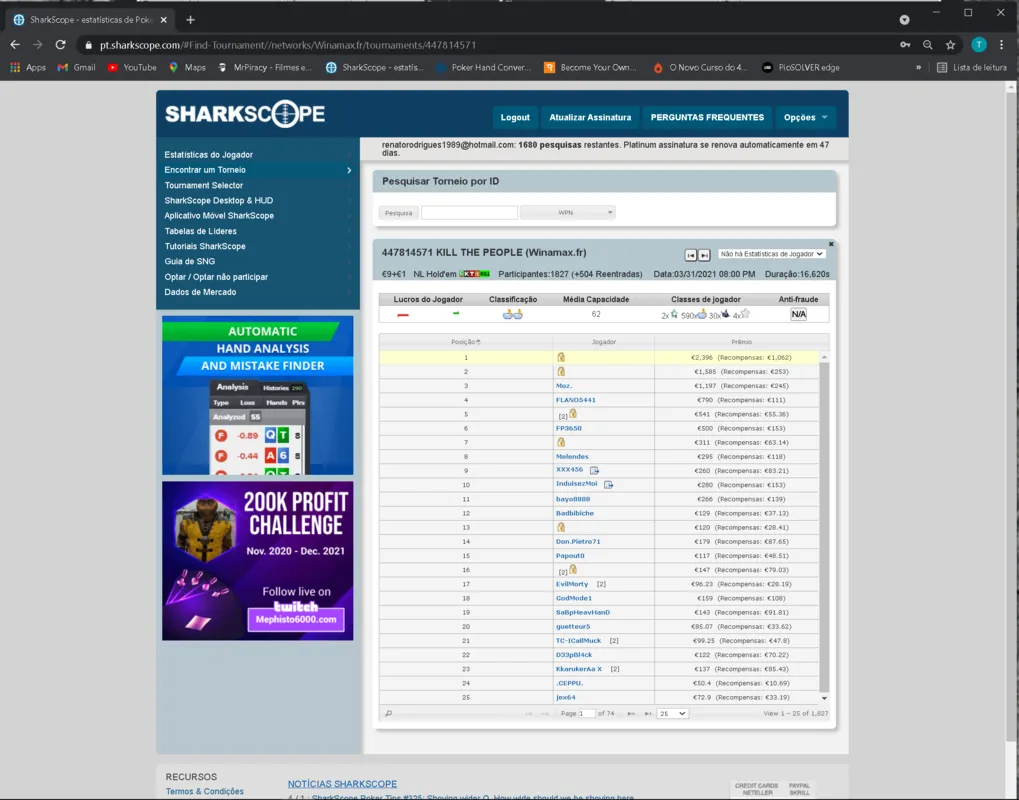Click the search magnifier icon under the table

click(x=389, y=713)
